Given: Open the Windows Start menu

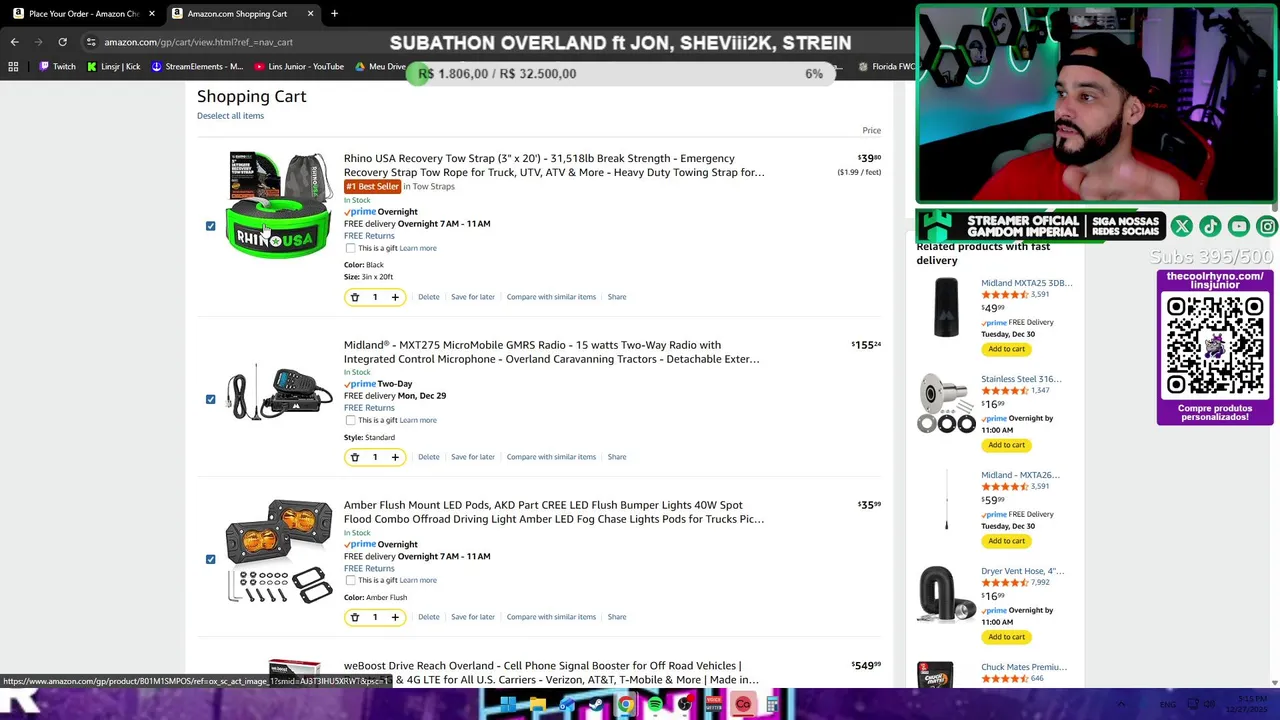Looking at the screenshot, I should [x=508, y=705].
